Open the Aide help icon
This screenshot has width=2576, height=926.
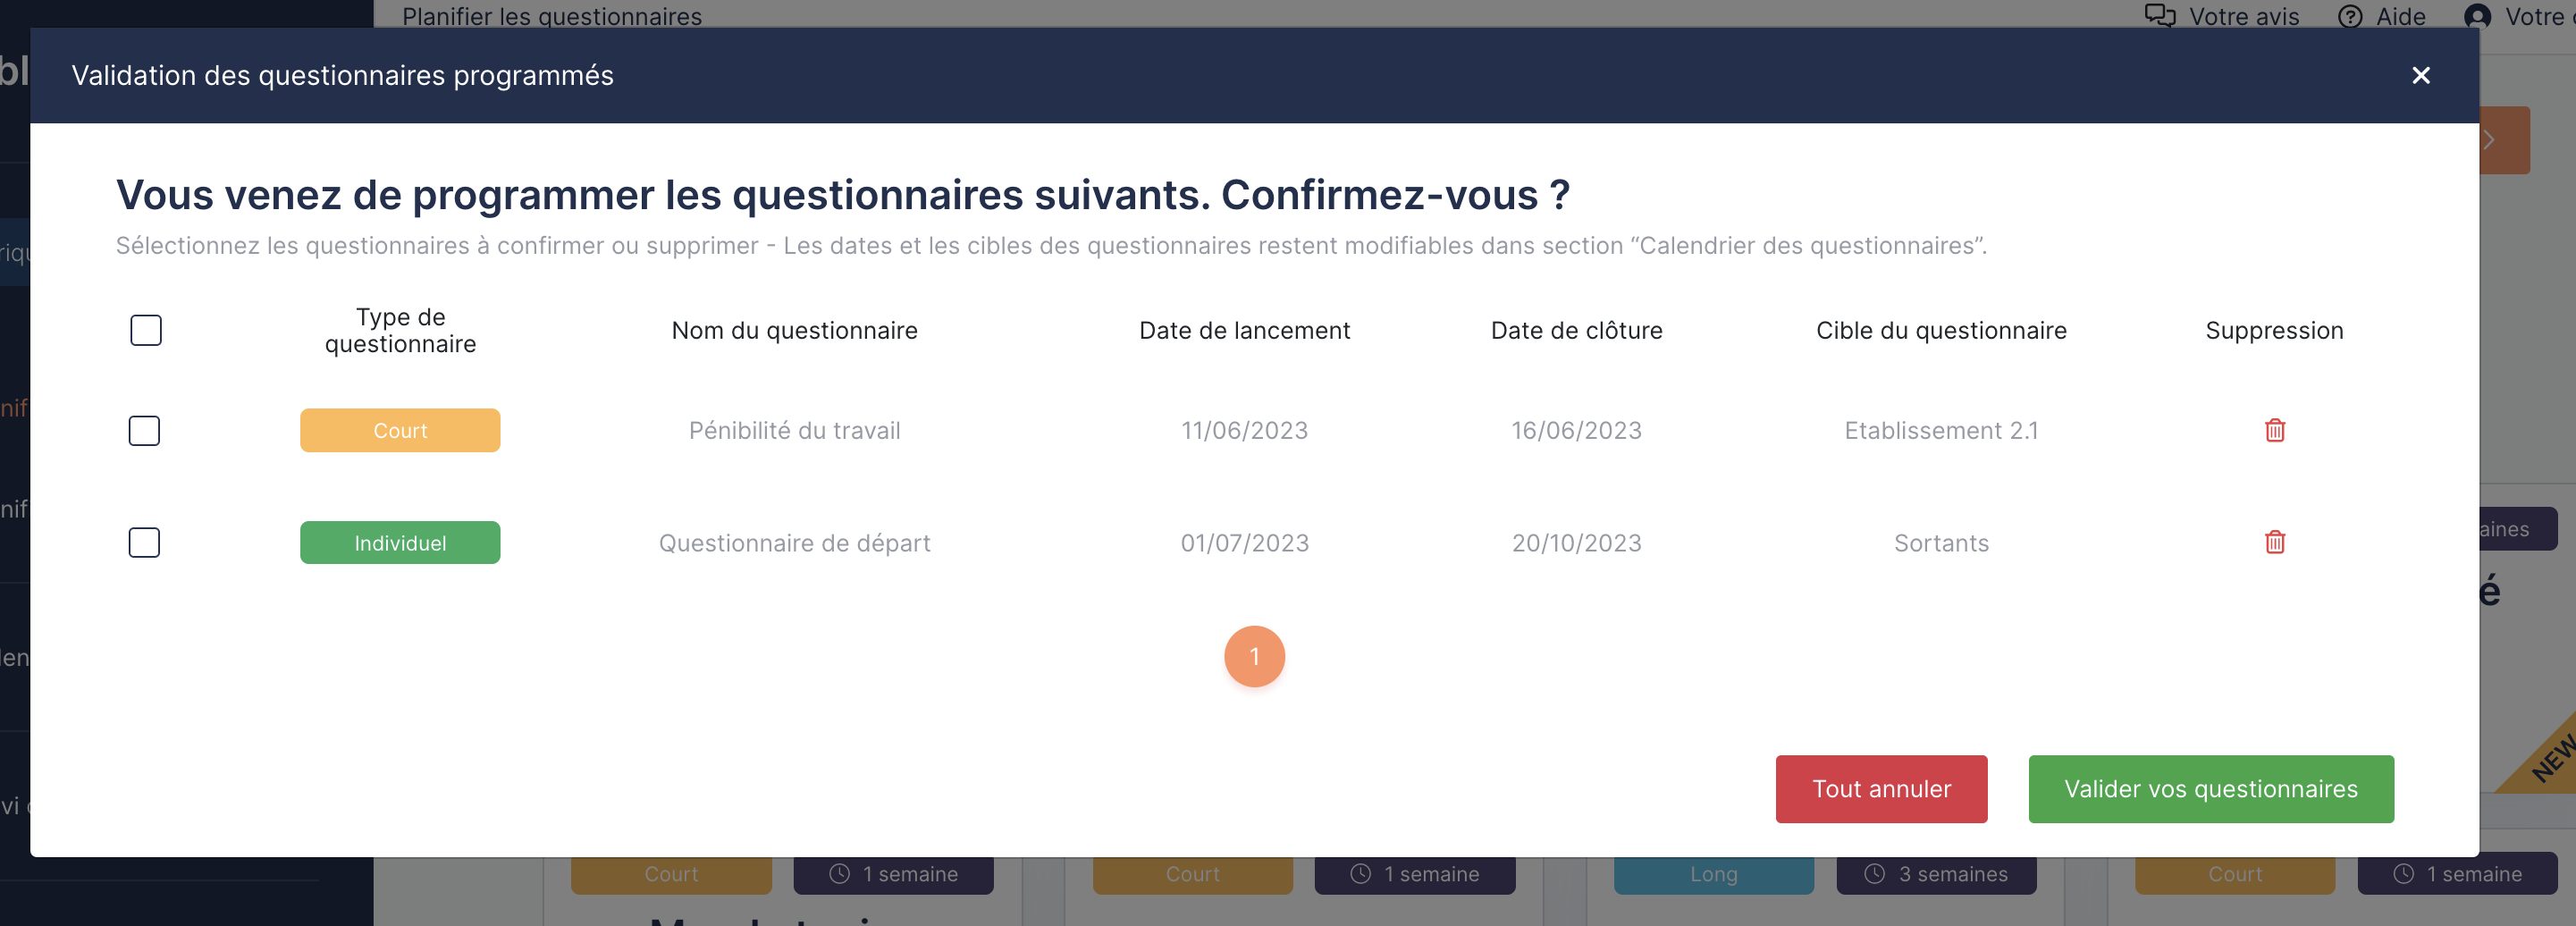pyautogui.click(x=2349, y=17)
